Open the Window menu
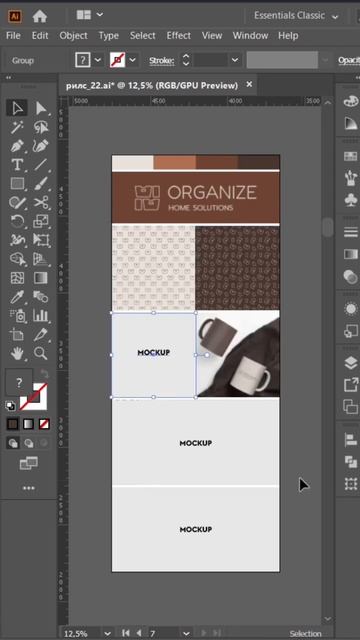 250,36
